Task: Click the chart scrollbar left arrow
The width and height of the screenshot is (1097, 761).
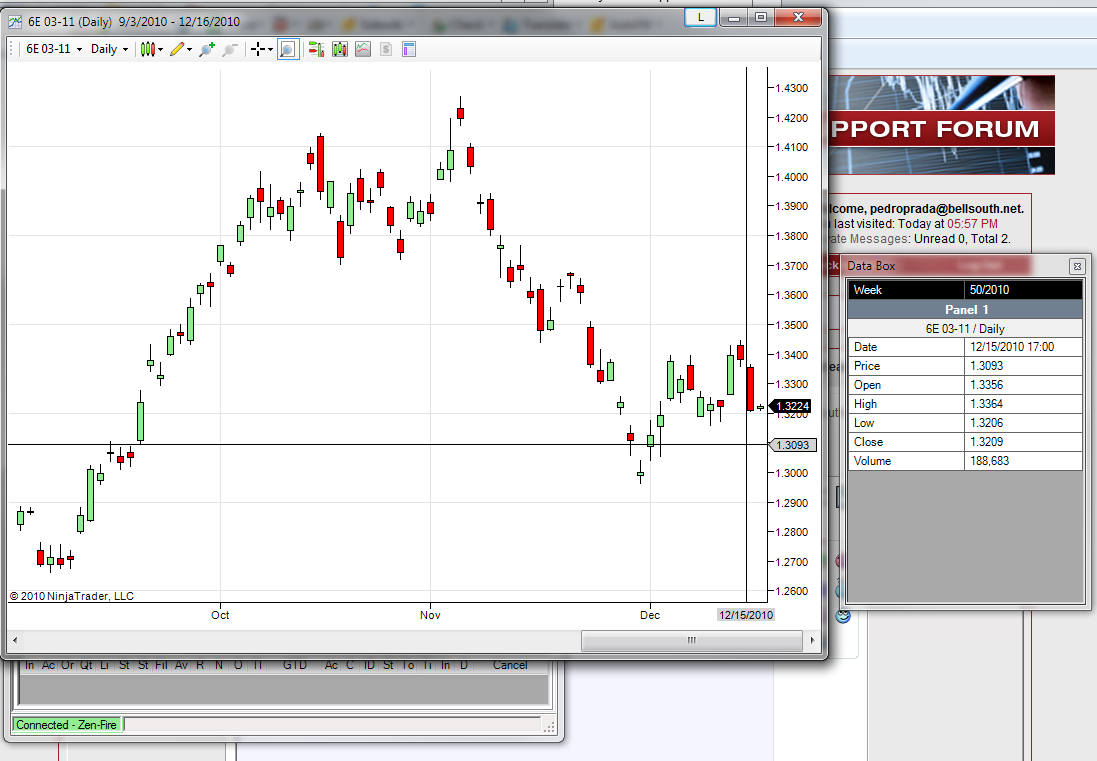Action: tap(15, 640)
